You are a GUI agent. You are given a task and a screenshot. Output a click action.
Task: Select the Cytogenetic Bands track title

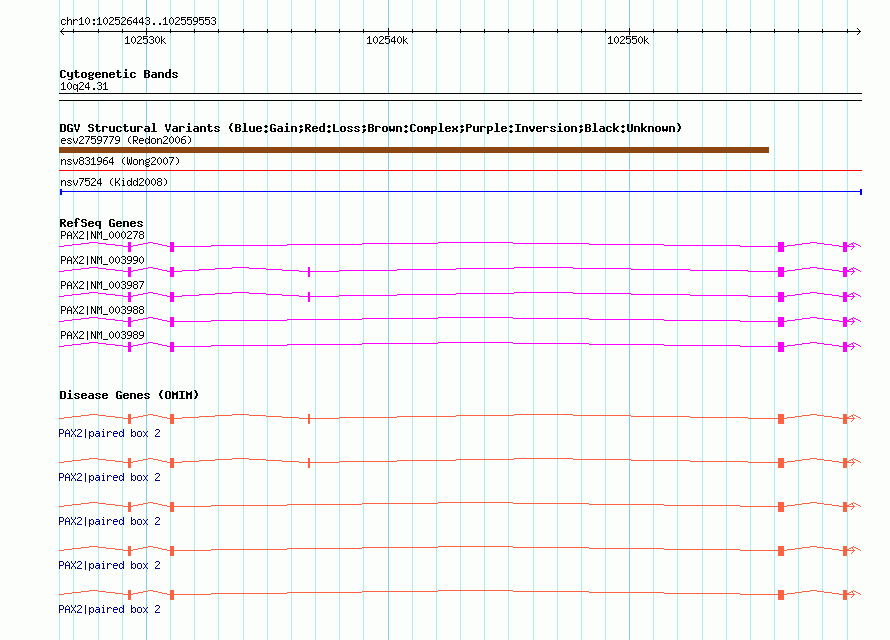pos(119,74)
